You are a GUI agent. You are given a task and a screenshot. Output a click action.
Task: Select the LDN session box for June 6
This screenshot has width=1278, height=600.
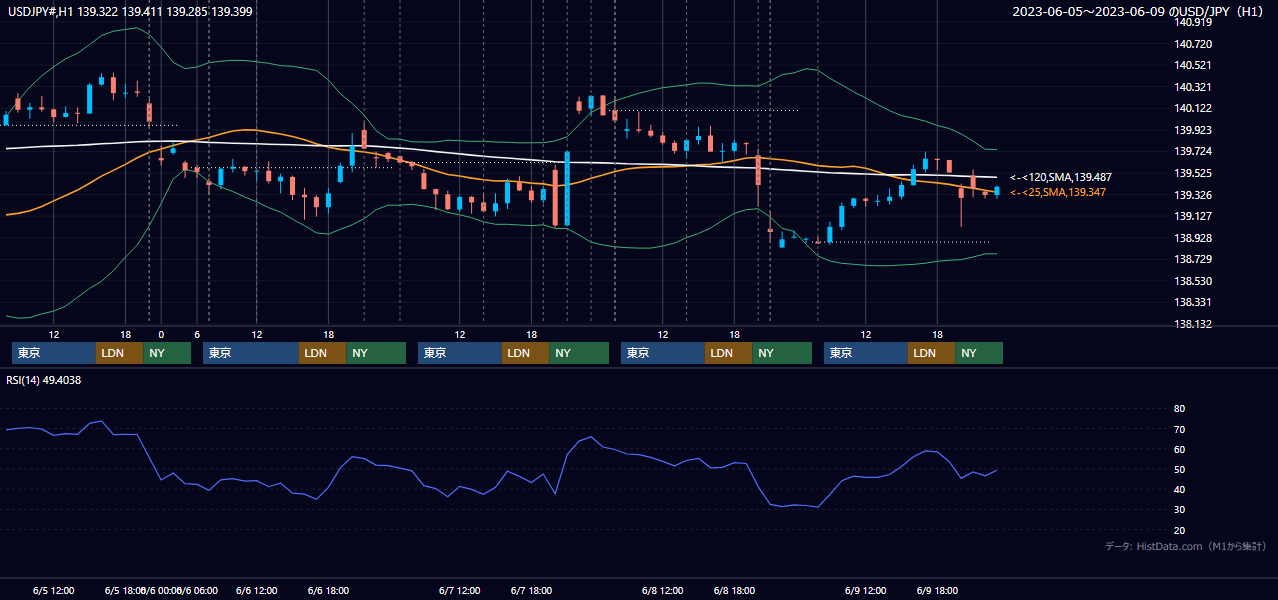[322, 353]
